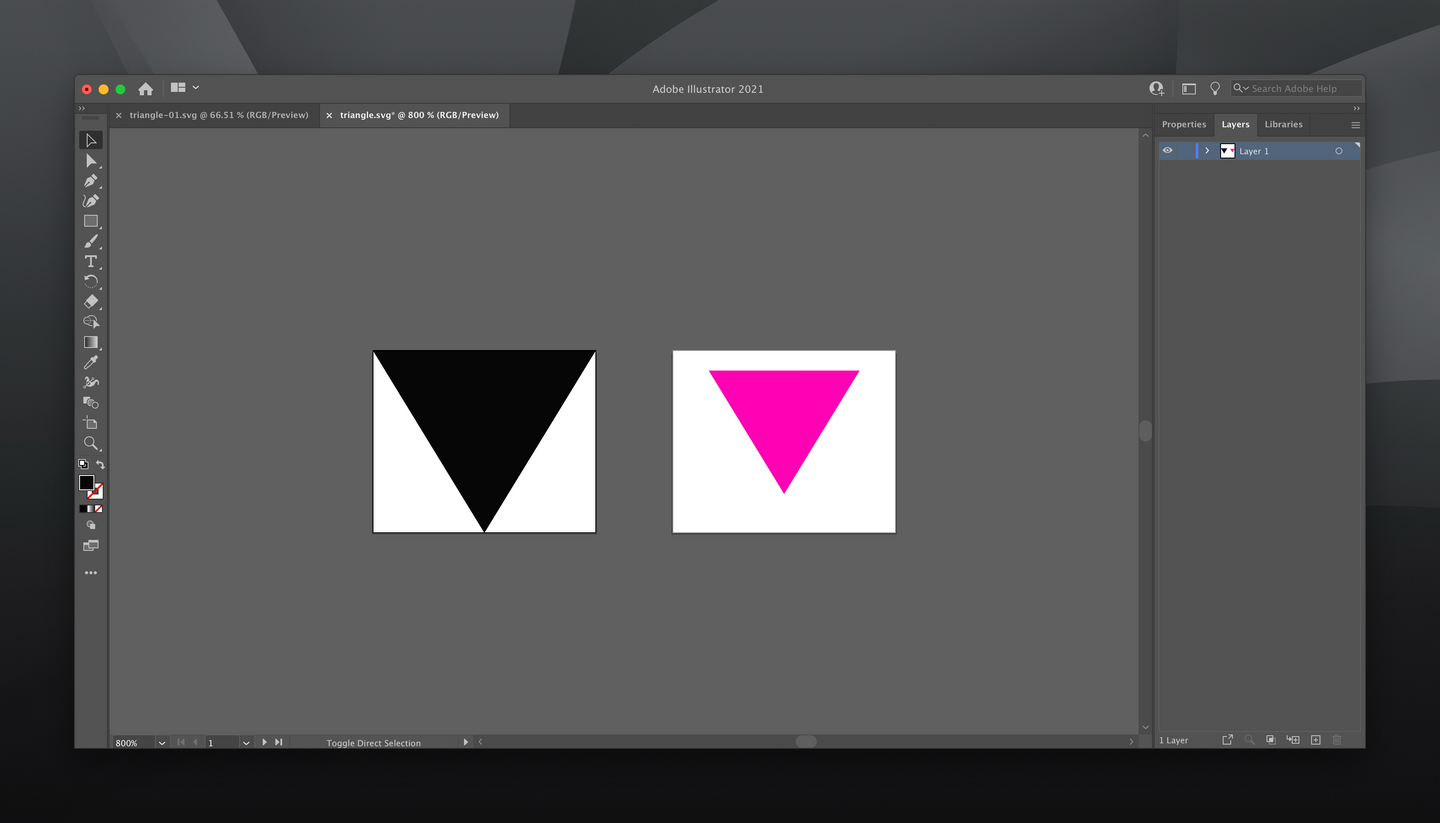Set fill to None button
The height and width of the screenshot is (823, 1440).
(99, 509)
